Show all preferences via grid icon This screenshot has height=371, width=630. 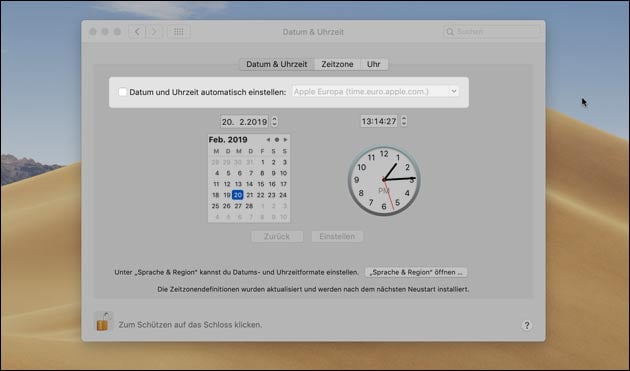coord(179,32)
